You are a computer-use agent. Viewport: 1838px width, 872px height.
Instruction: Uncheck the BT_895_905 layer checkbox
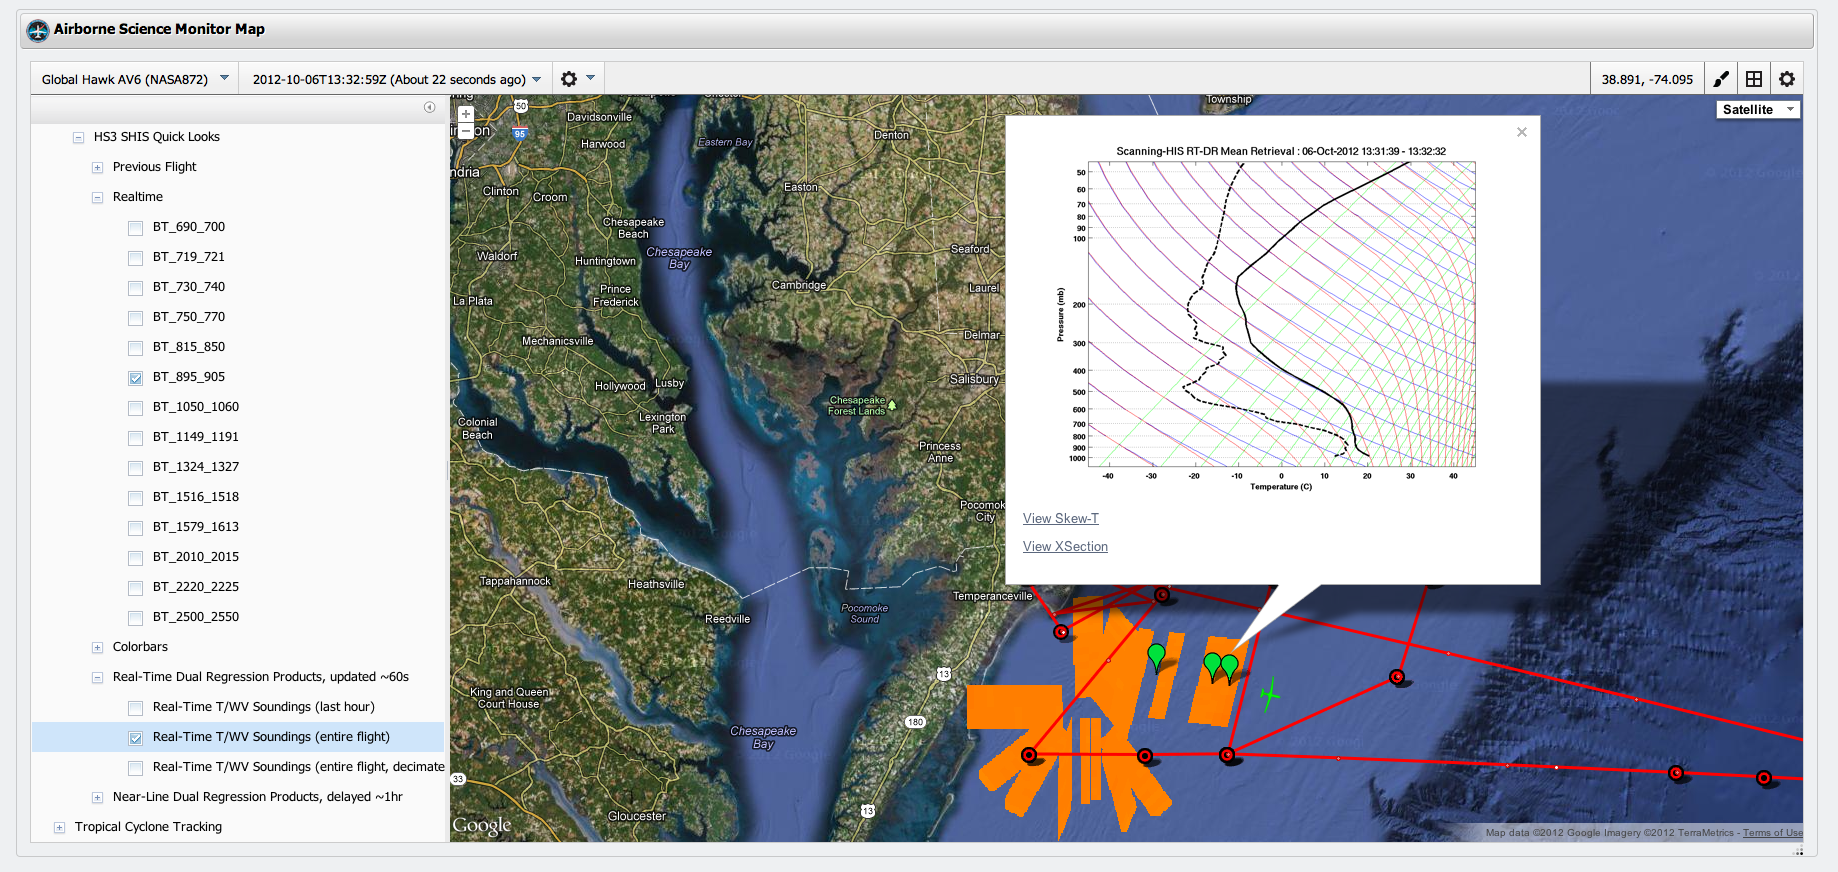point(136,378)
